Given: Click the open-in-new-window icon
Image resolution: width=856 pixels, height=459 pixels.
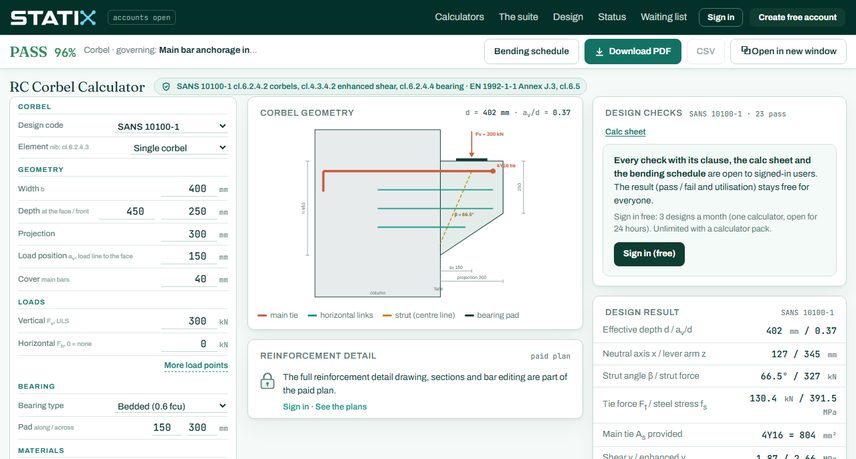Looking at the screenshot, I should 745,50.
